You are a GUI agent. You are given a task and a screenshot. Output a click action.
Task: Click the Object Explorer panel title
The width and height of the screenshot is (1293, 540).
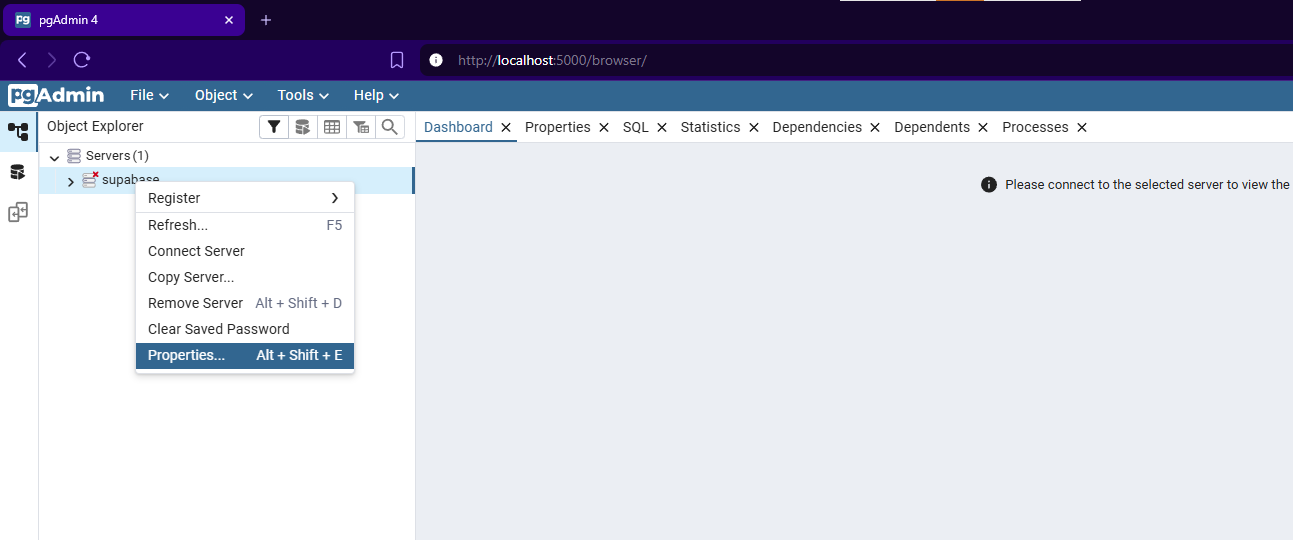95,126
